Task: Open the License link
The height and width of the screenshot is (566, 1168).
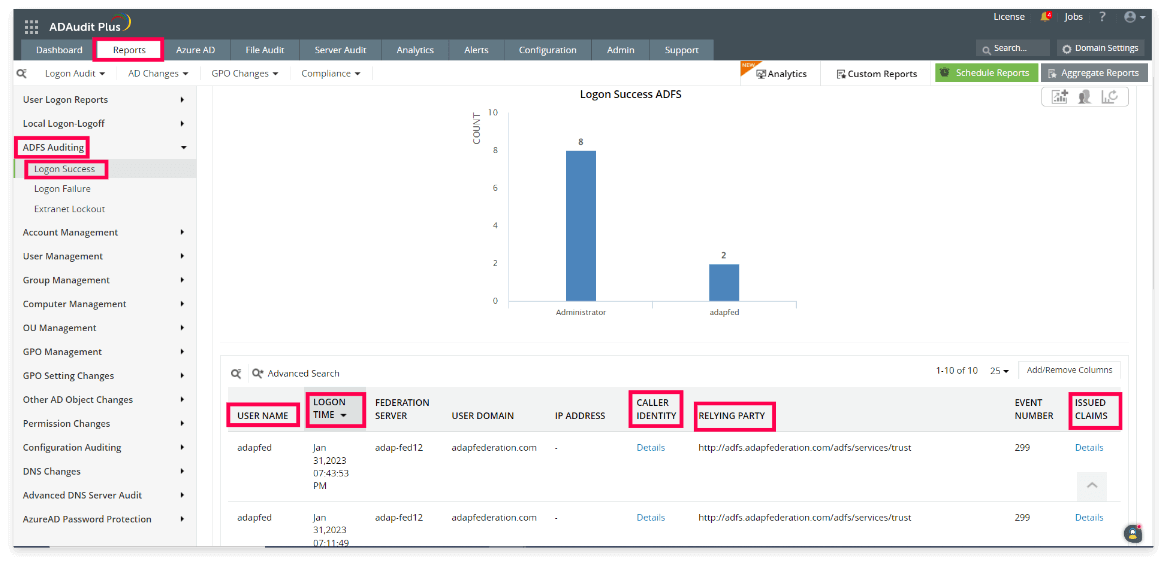Action: click(1009, 16)
